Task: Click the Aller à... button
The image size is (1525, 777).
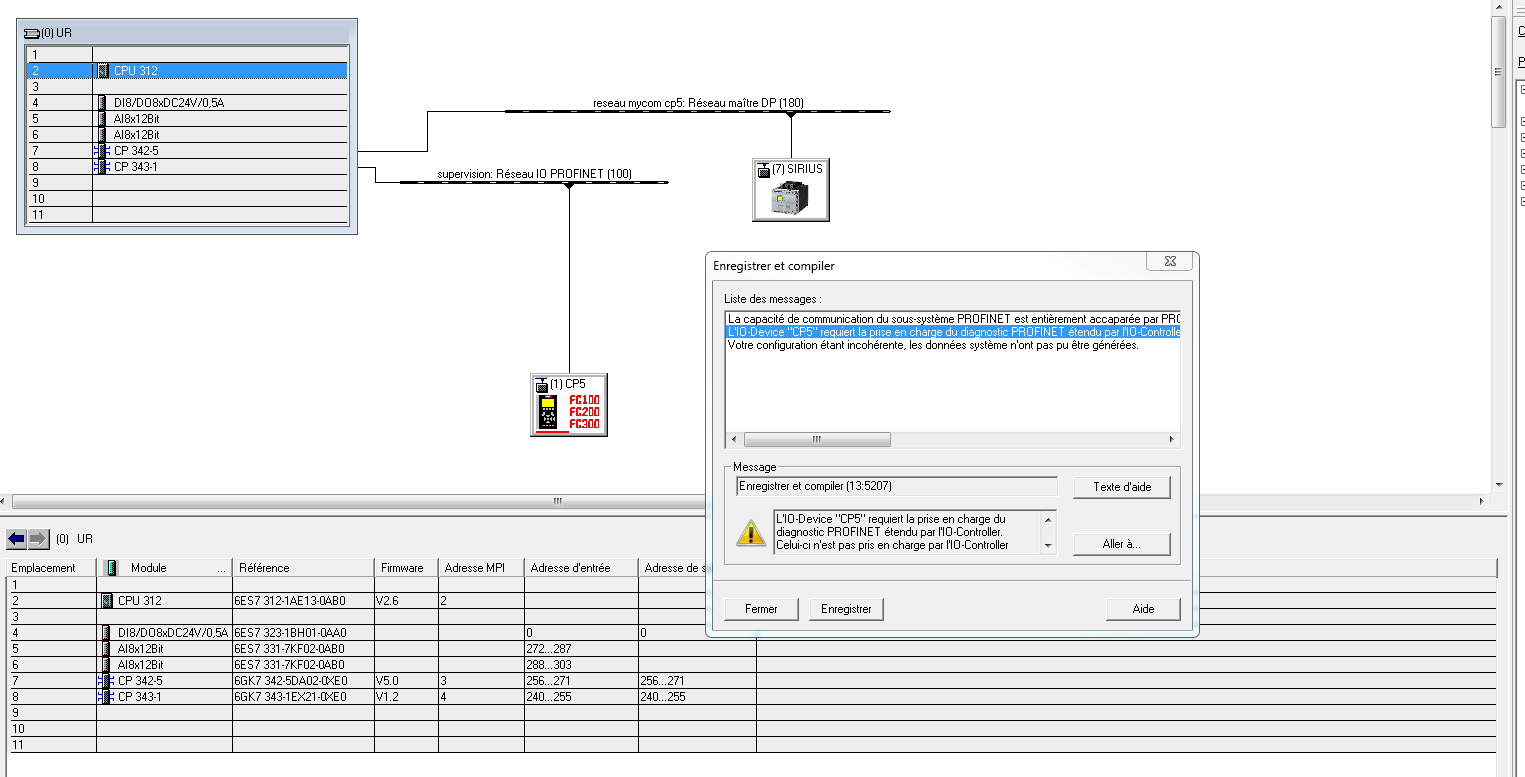Action: [x=1121, y=544]
